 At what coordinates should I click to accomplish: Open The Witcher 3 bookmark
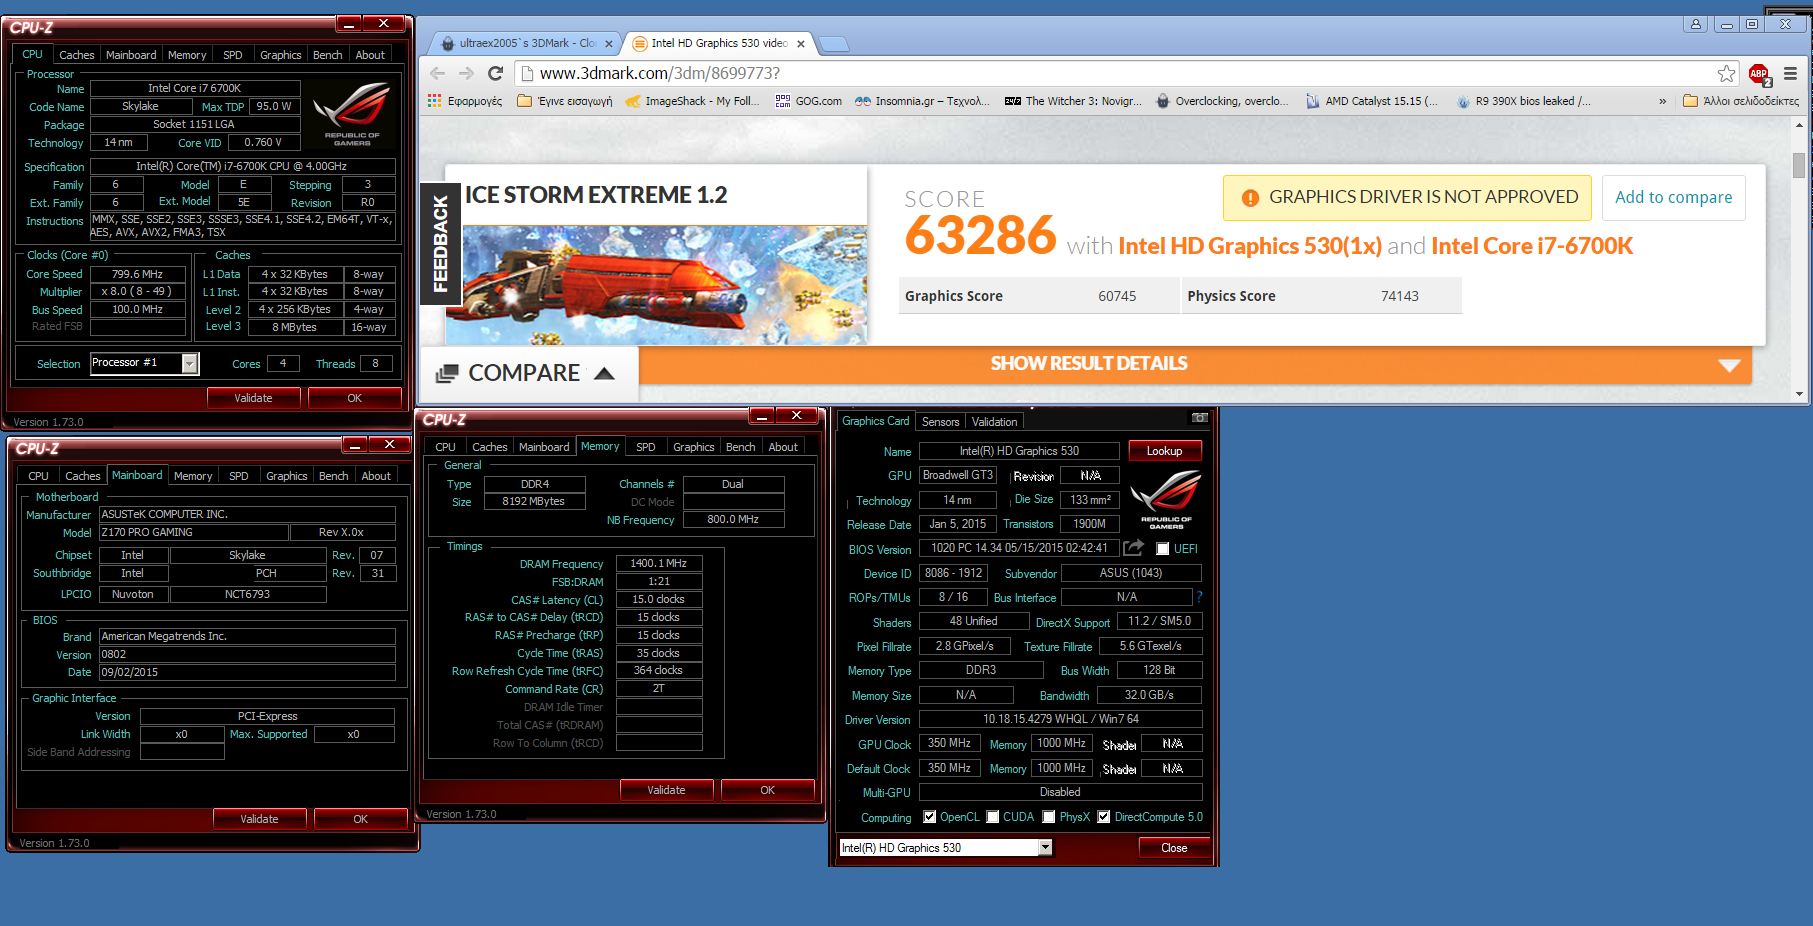(x=1073, y=101)
